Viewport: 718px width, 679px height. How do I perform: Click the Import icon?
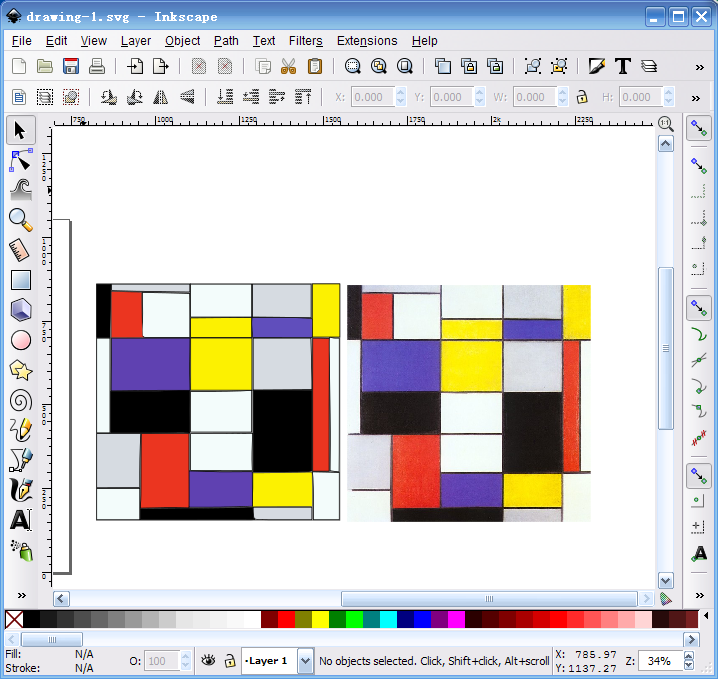[135, 66]
